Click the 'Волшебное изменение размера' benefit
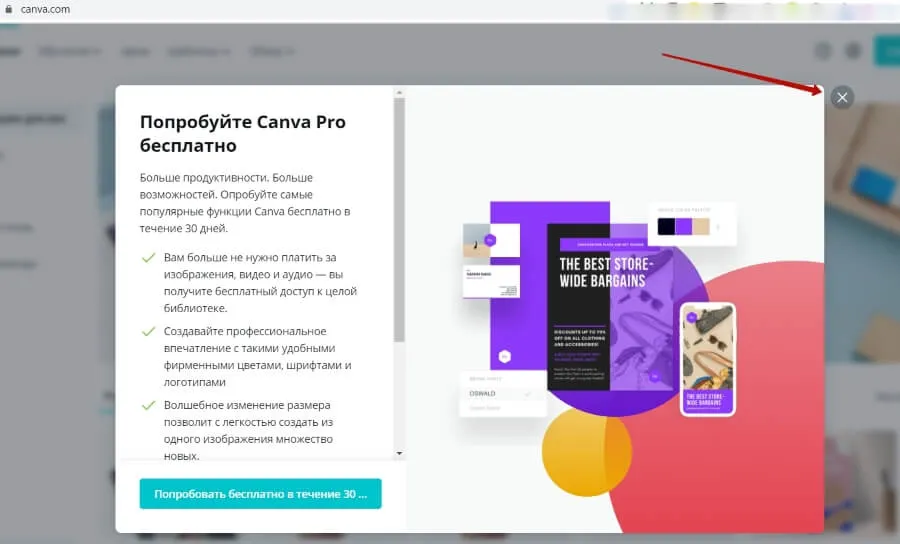 249,430
